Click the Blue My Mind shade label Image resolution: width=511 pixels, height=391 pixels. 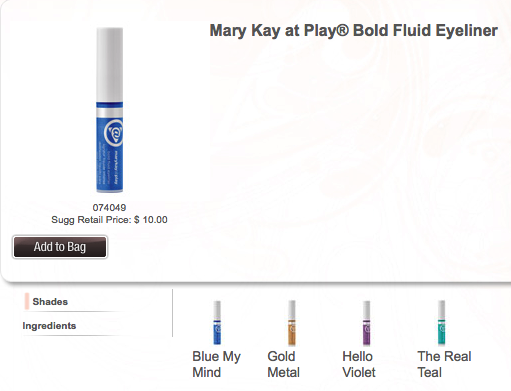(216, 364)
